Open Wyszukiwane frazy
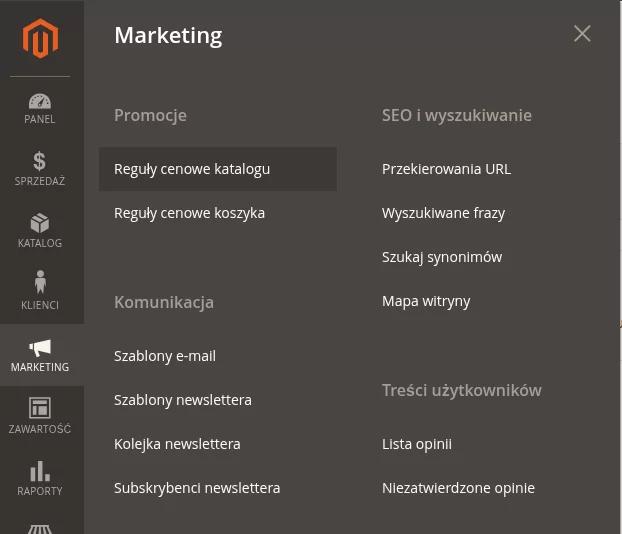 (x=443, y=213)
